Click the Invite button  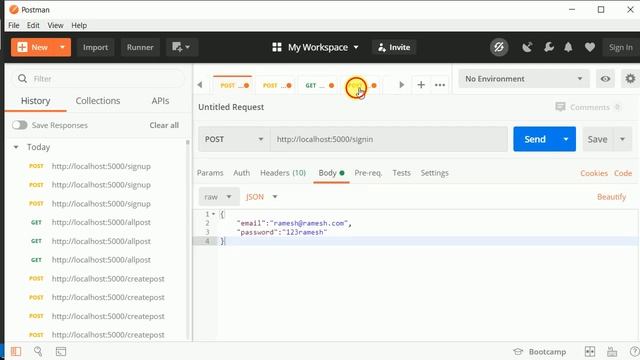[x=394, y=47]
